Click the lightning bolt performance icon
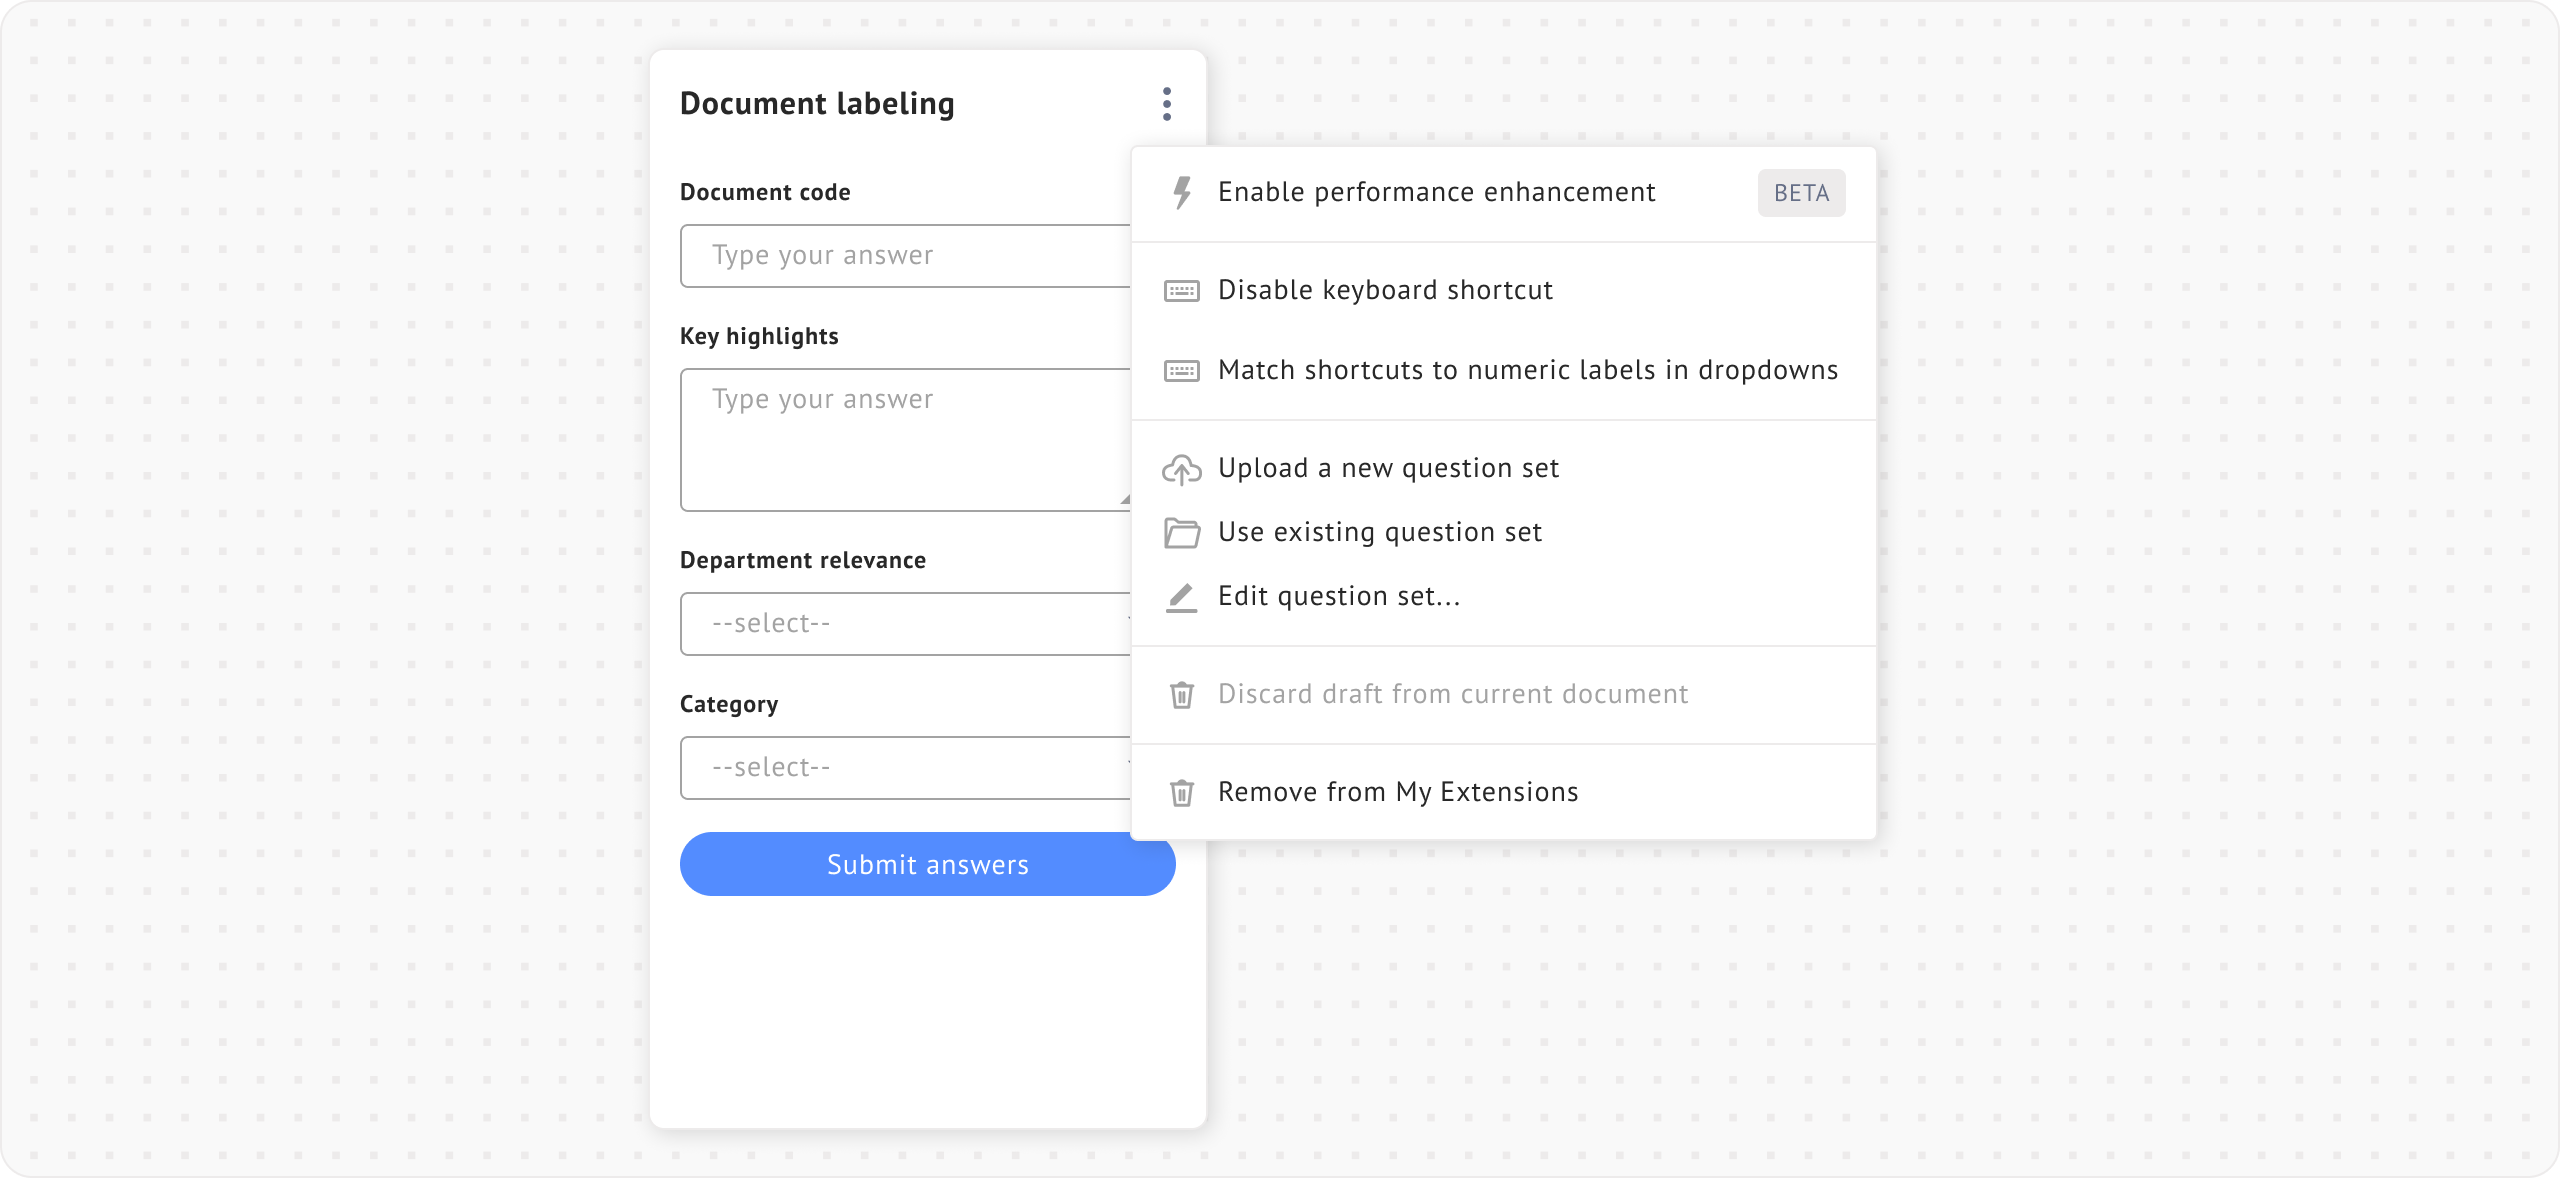Screen dimensions: 2560x1178 (1182, 193)
